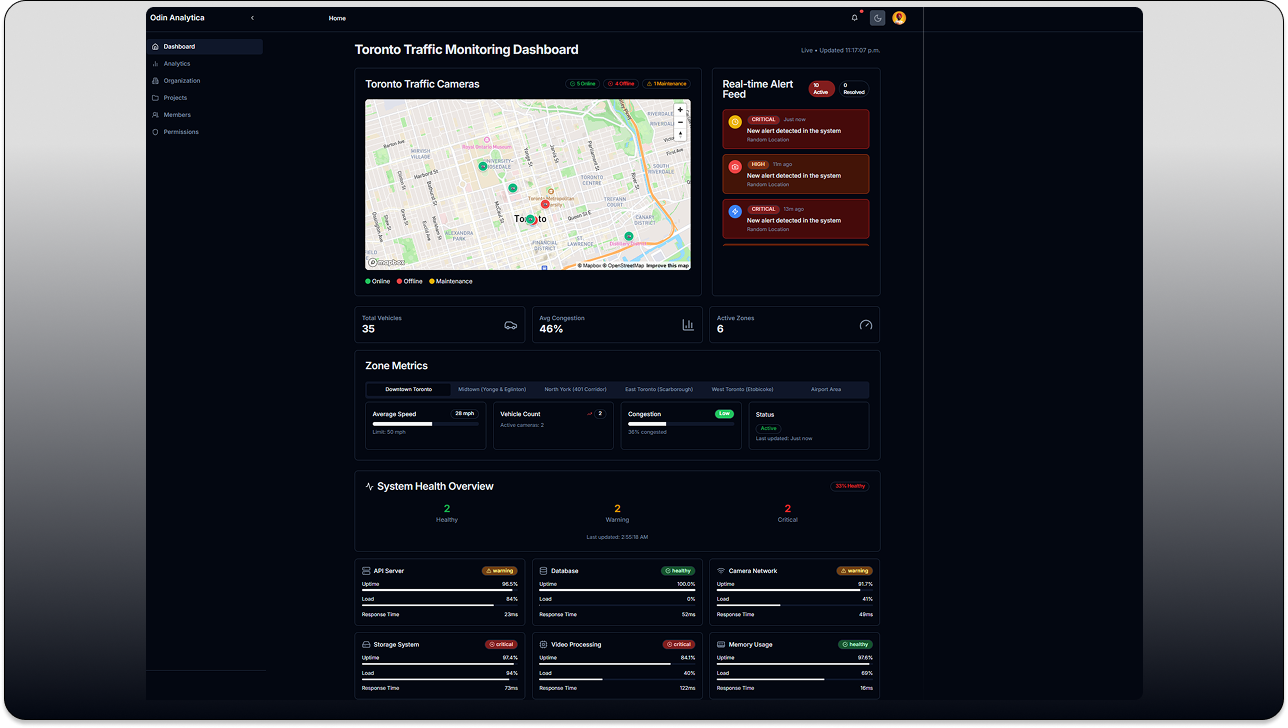The image size is (1288, 728).
Task: Open the yellow user avatar menu
Action: 898,17
